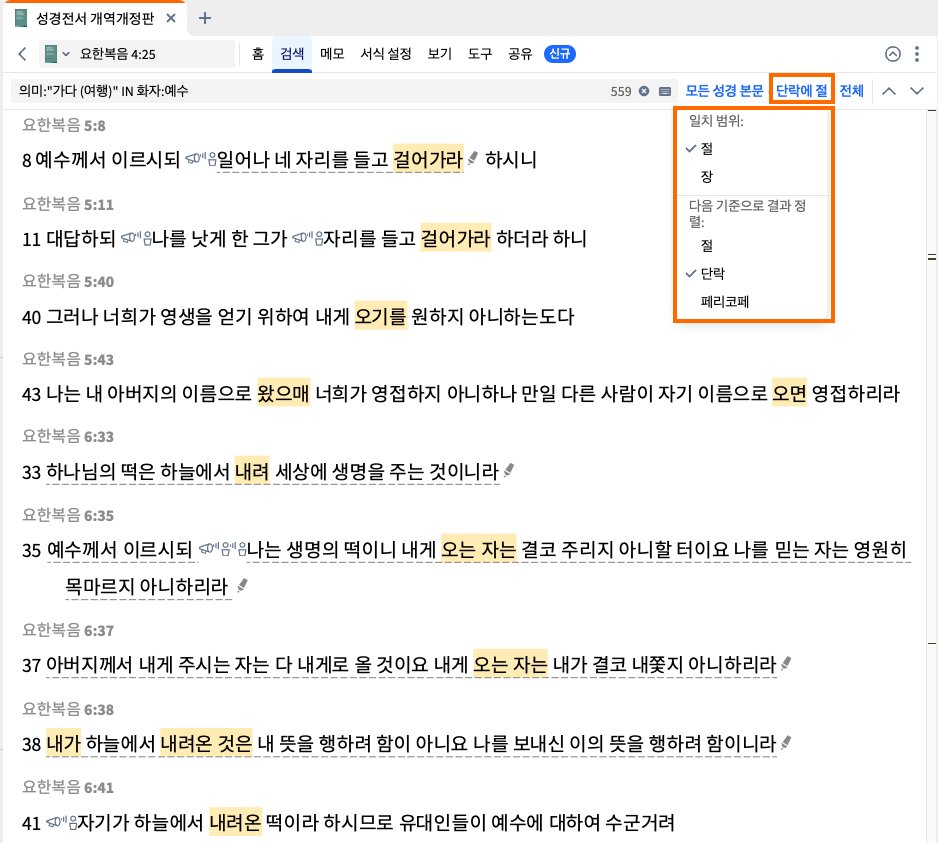Image resolution: width=938 pixels, height=843 pixels.
Task: Open the 요한복음 6:33 reference heading
Action: coord(68,436)
